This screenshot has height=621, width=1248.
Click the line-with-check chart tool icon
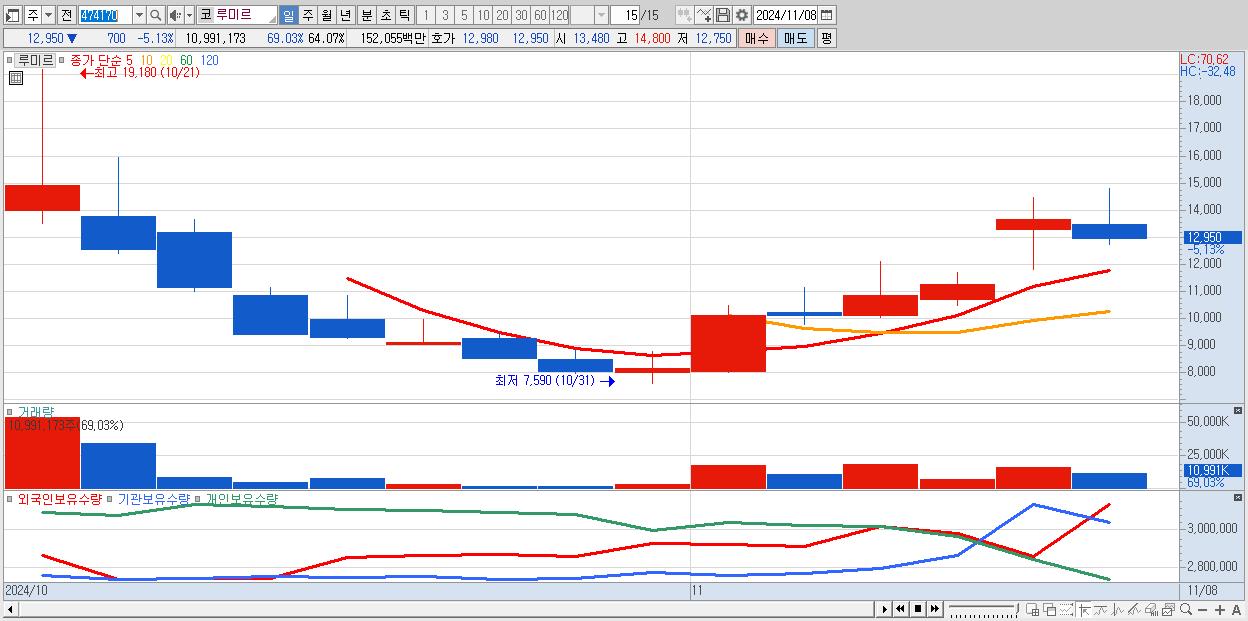point(703,15)
